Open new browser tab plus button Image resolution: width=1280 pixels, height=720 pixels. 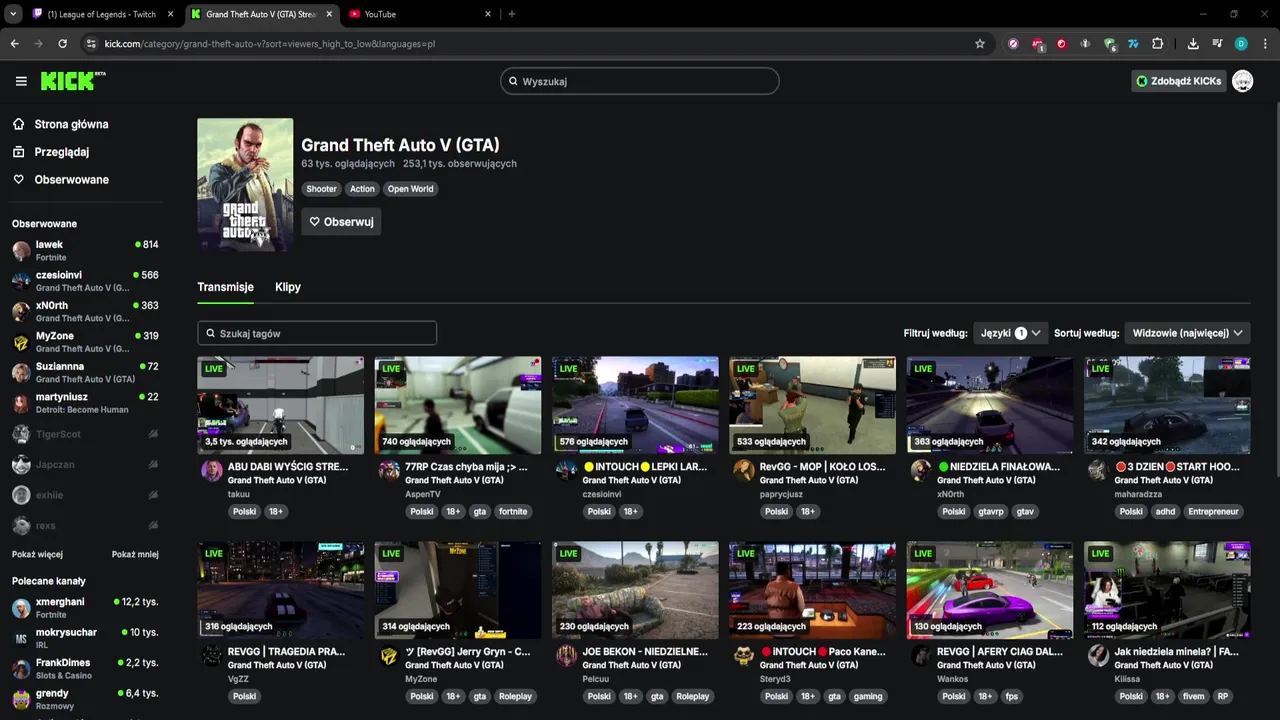click(512, 14)
